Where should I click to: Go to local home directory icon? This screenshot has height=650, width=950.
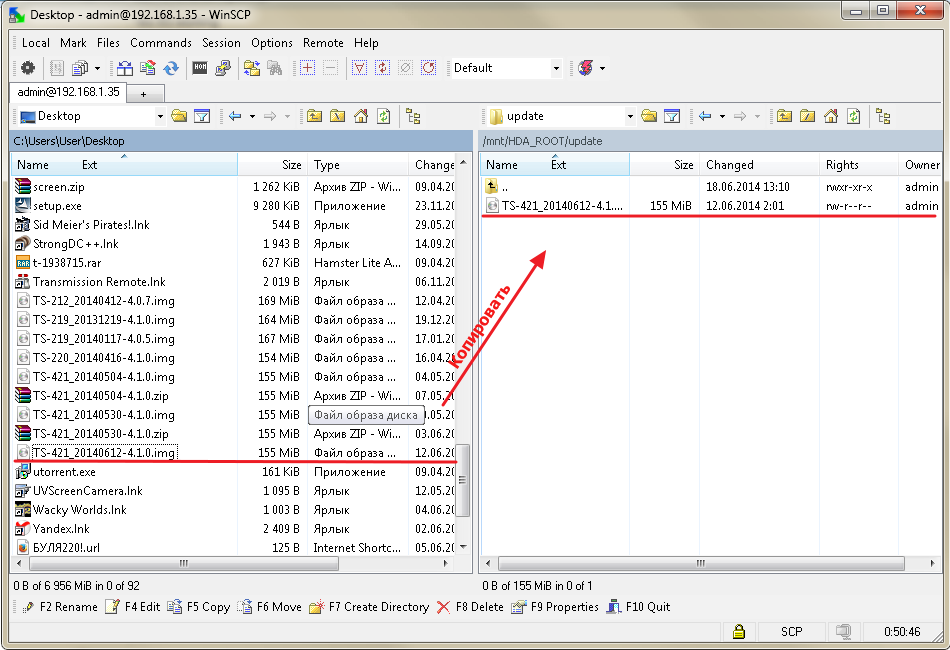click(x=360, y=116)
